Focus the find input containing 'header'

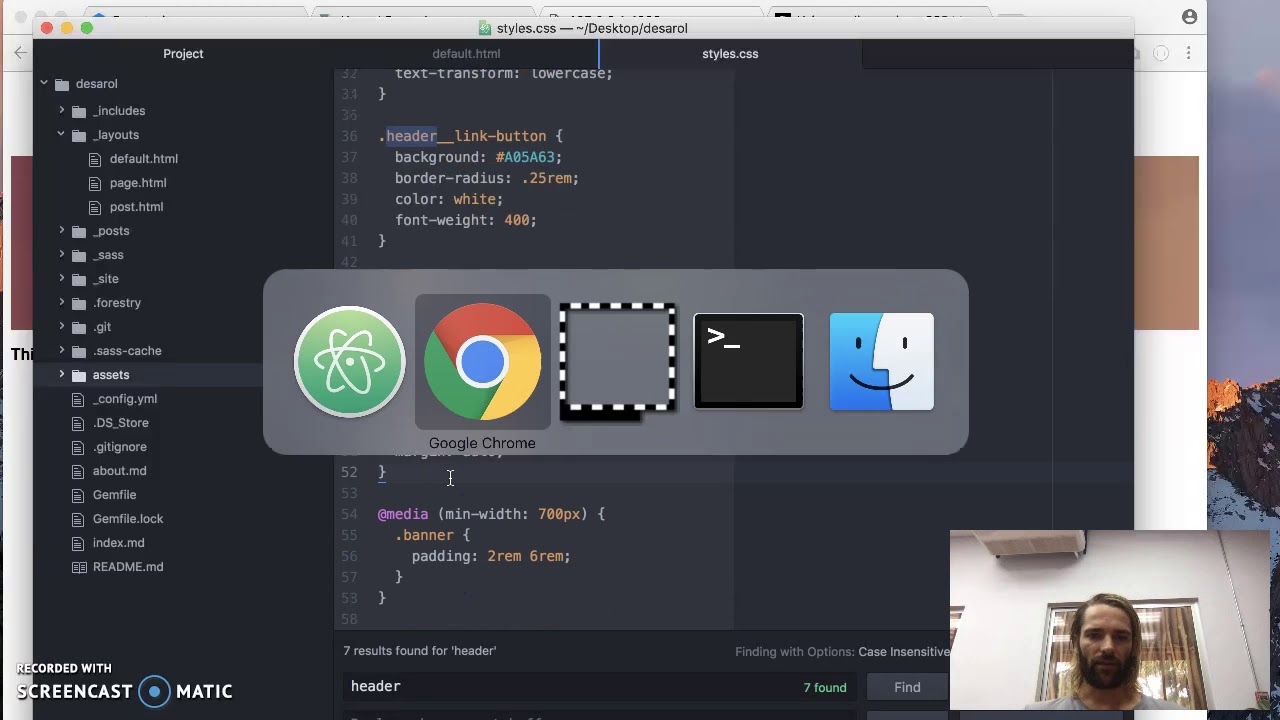point(600,687)
